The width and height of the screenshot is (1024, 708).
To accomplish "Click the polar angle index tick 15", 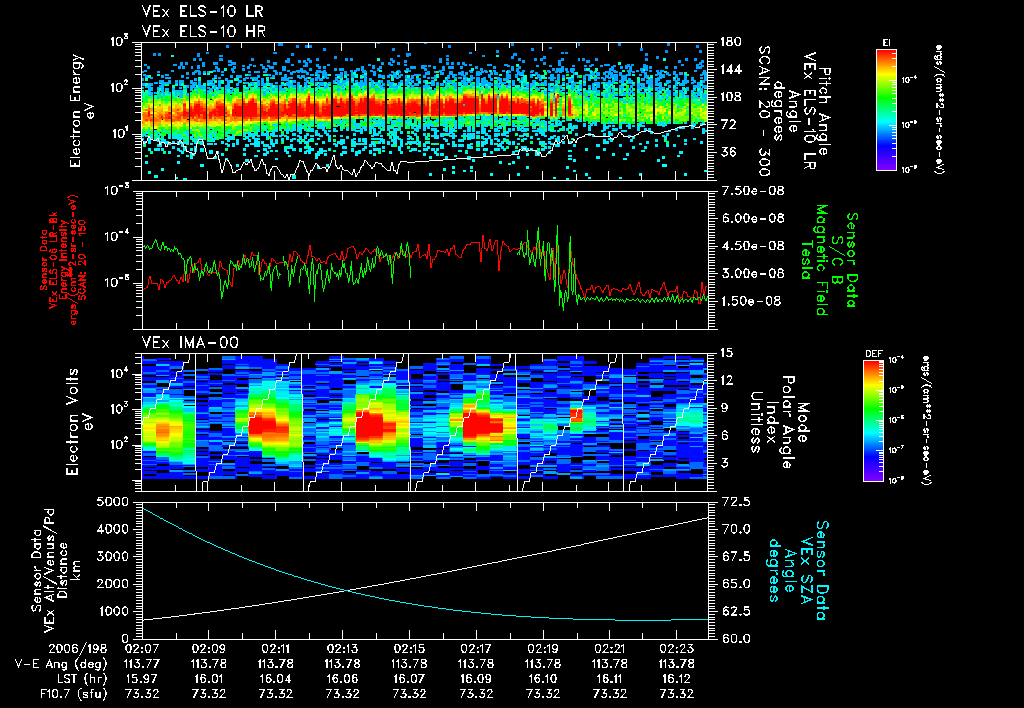I will [726, 353].
